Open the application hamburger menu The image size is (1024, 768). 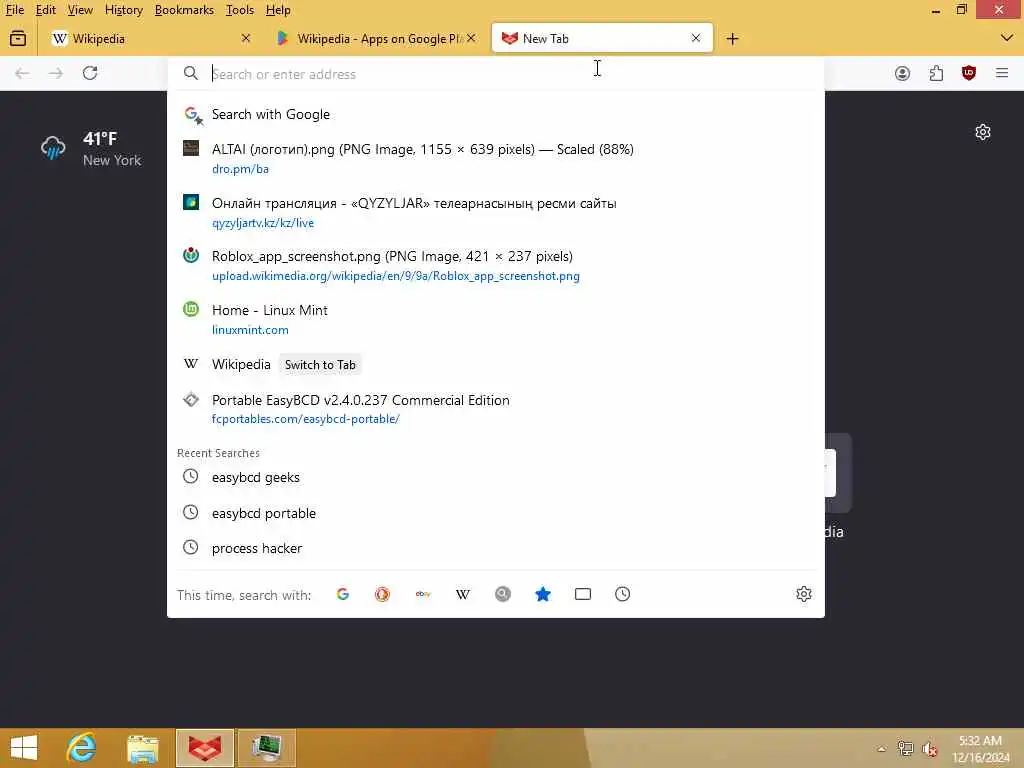[x=1002, y=73]
